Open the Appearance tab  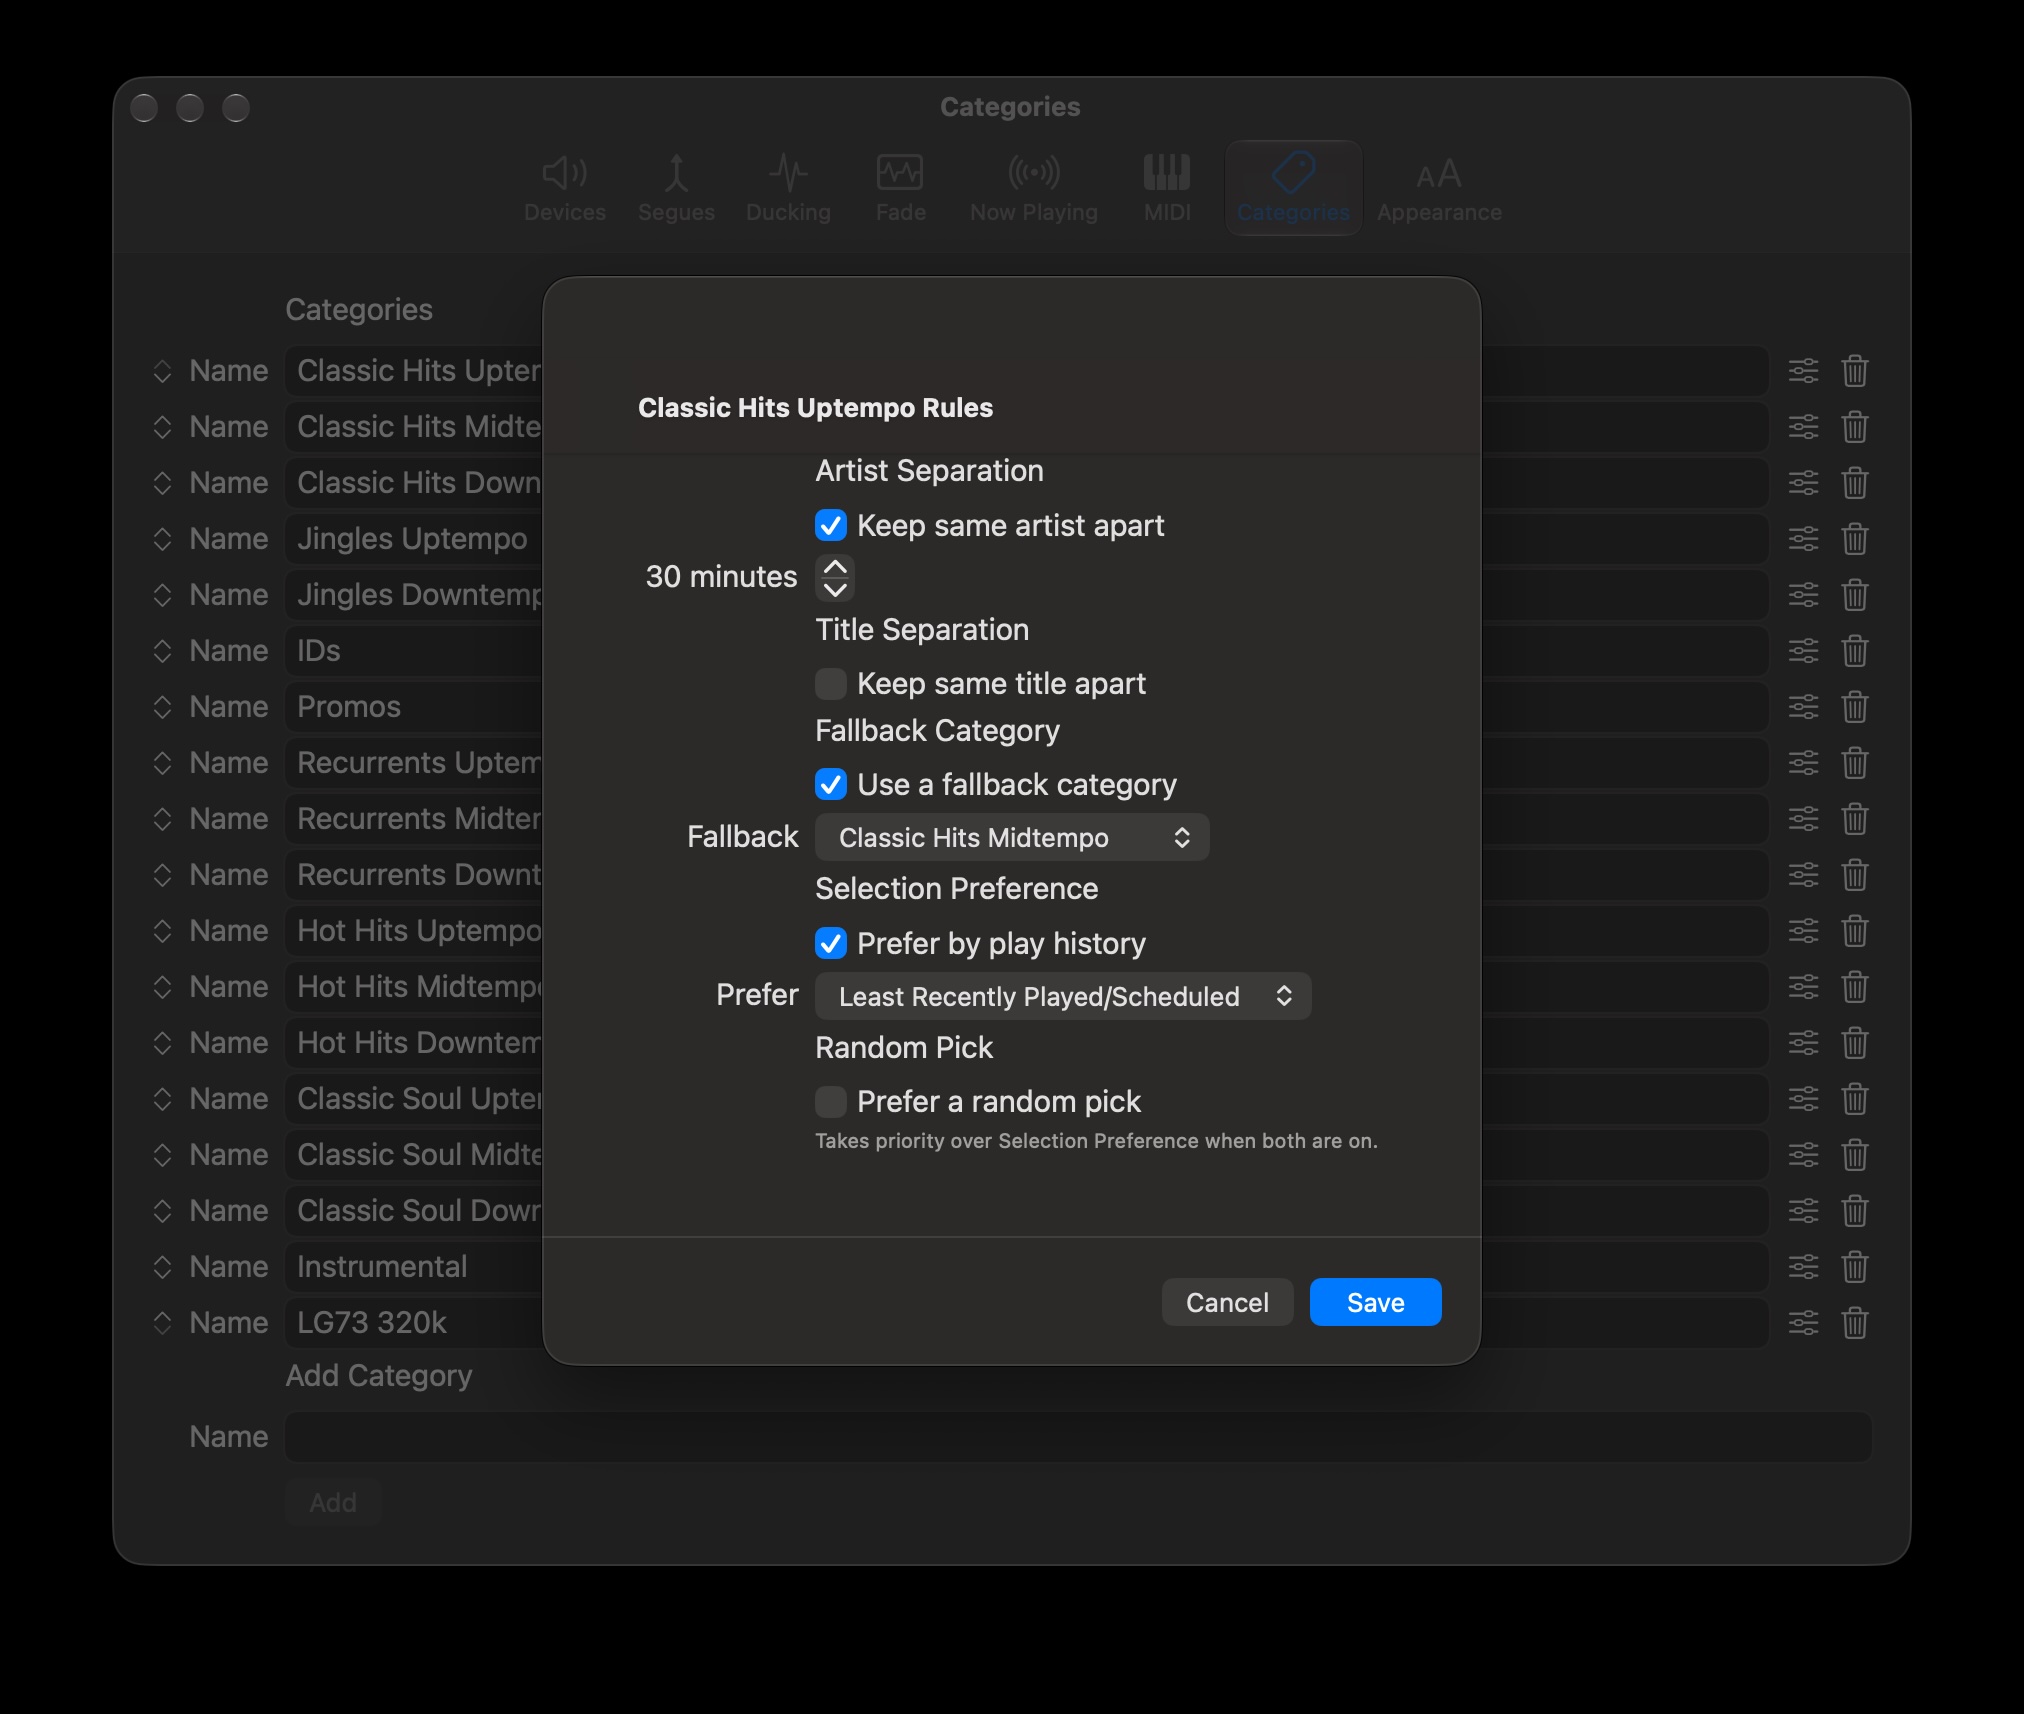click(x=1439, y=188)
